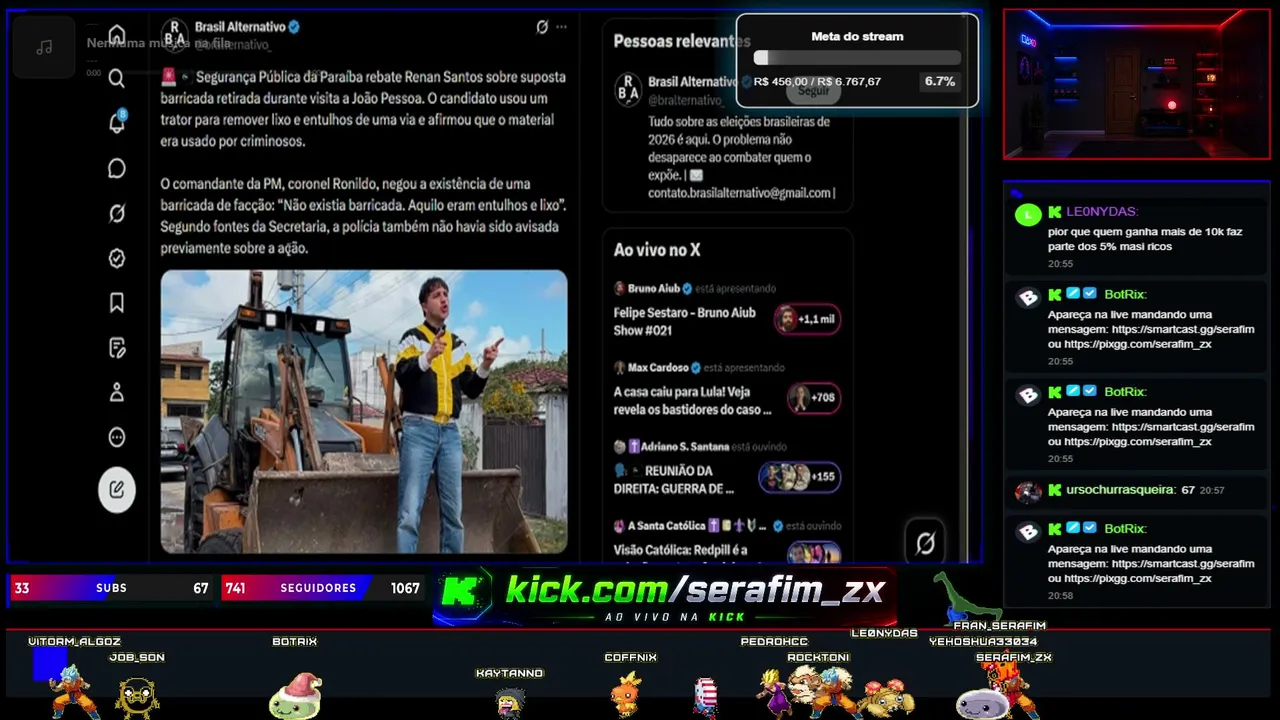Click the Seguir follow button

coord(813,90)
